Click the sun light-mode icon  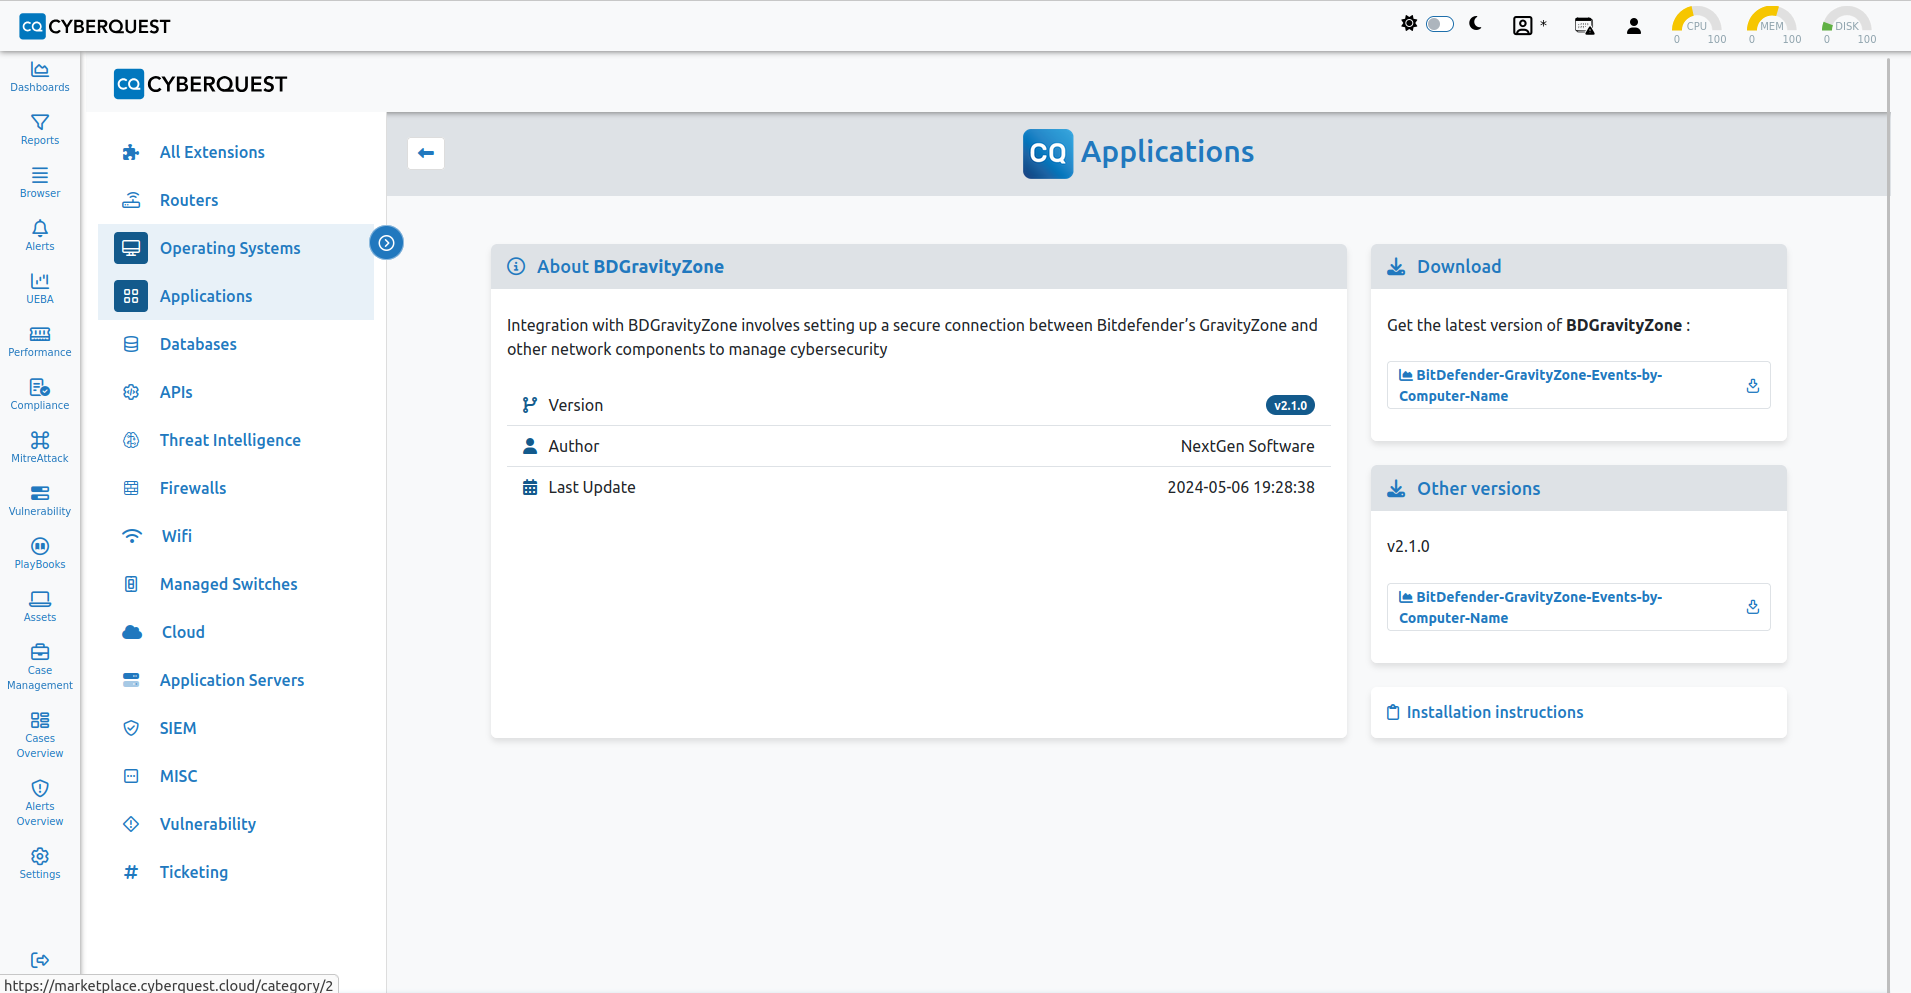1409,24
